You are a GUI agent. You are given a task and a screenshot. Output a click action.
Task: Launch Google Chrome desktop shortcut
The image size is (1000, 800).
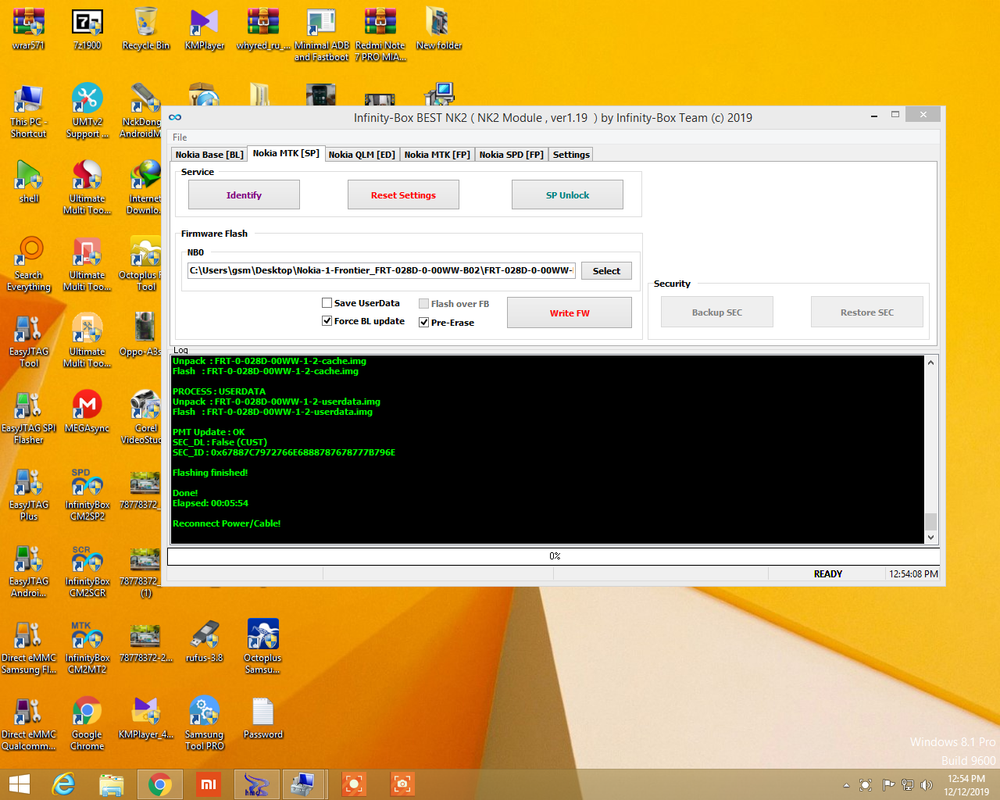pos(87,723)
